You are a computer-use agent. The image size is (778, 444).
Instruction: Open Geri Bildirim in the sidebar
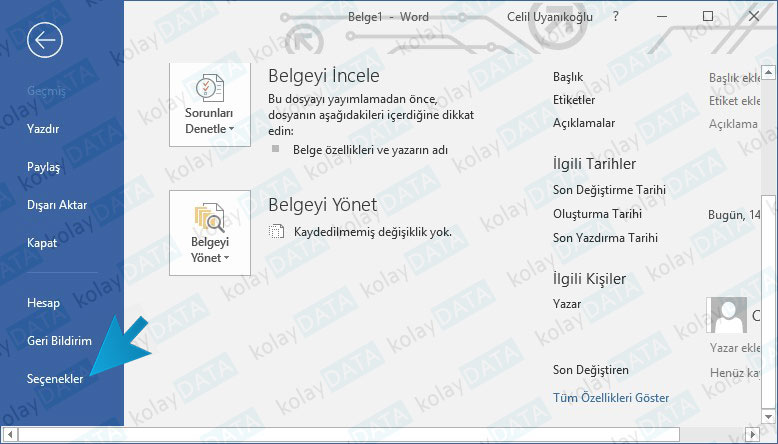pyautogui.click(x=59, y=341)
